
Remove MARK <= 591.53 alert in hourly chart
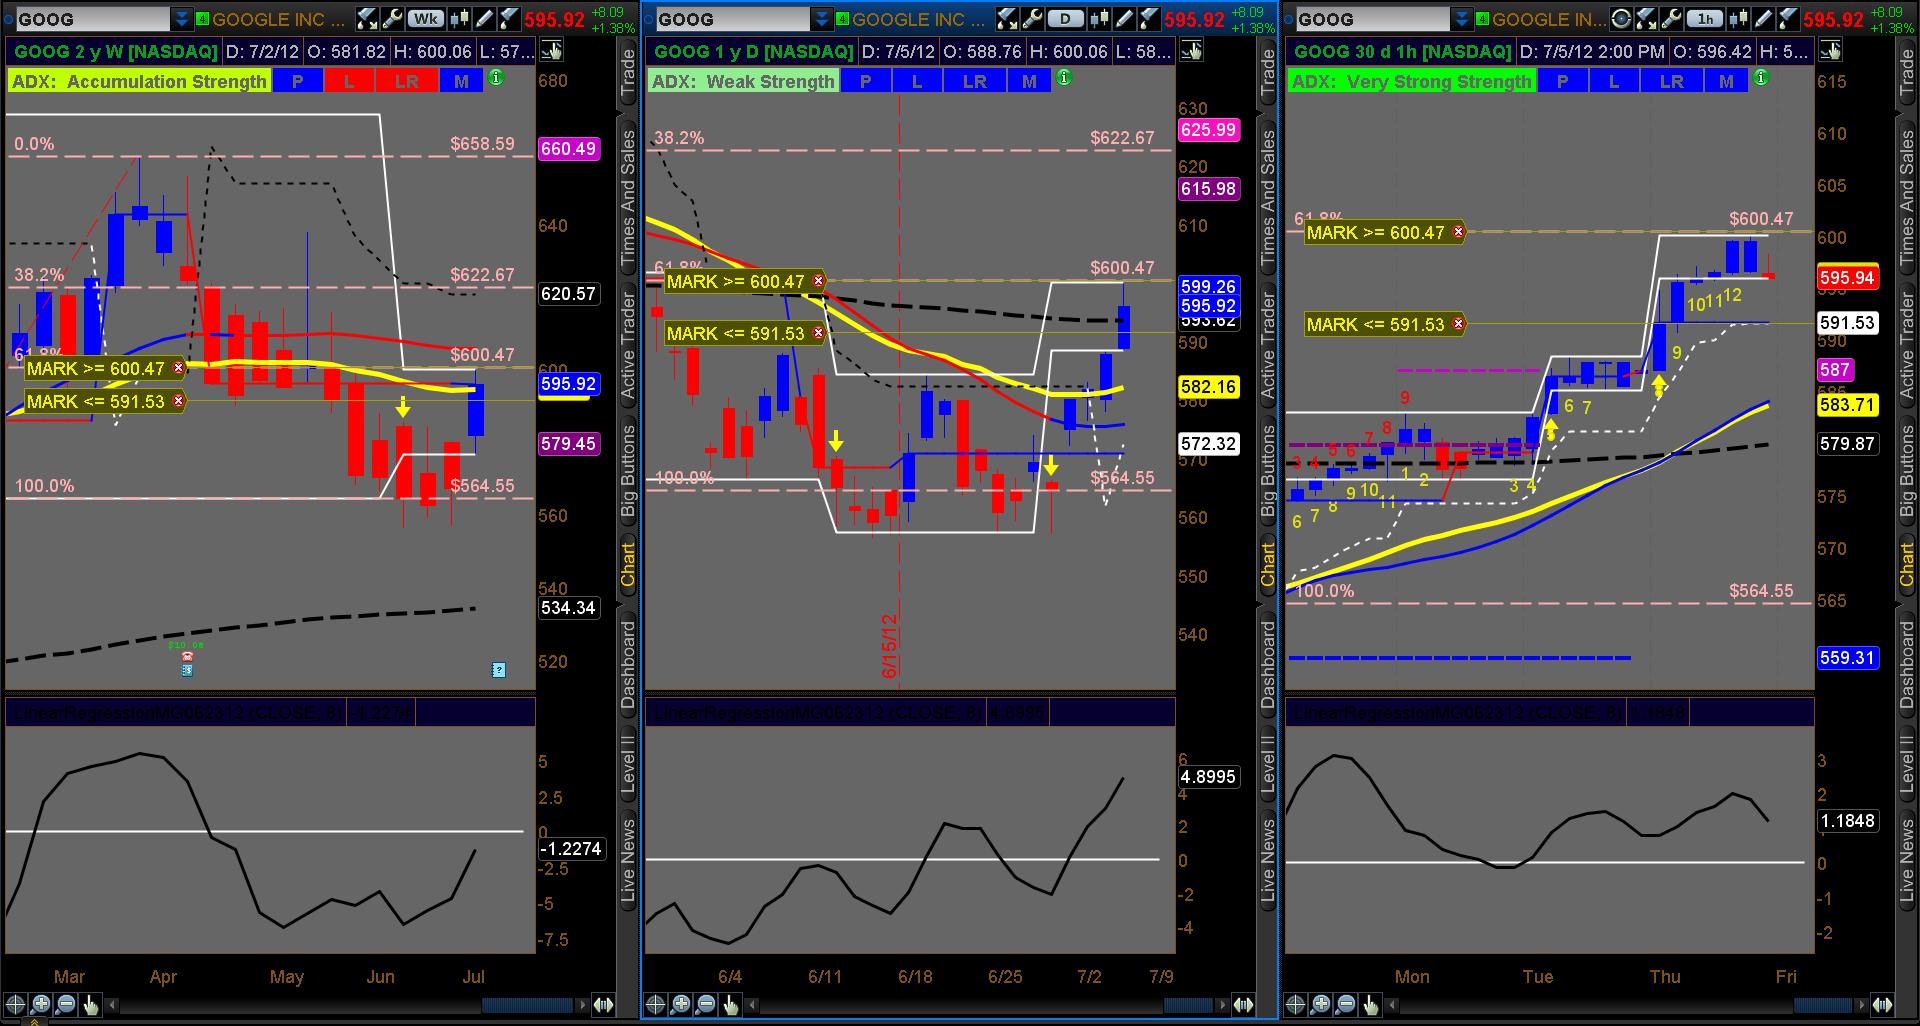tap(1459, 324)
